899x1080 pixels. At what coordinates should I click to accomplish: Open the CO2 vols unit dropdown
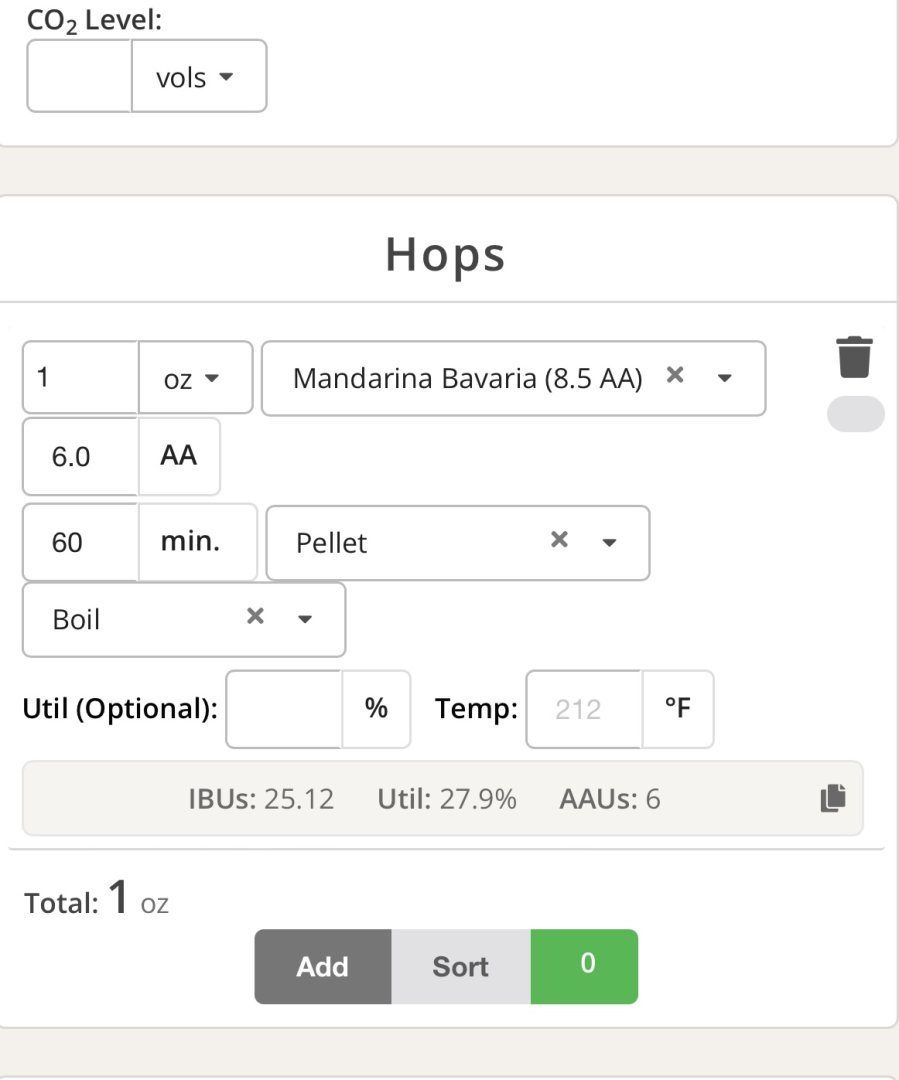point(199,77)
